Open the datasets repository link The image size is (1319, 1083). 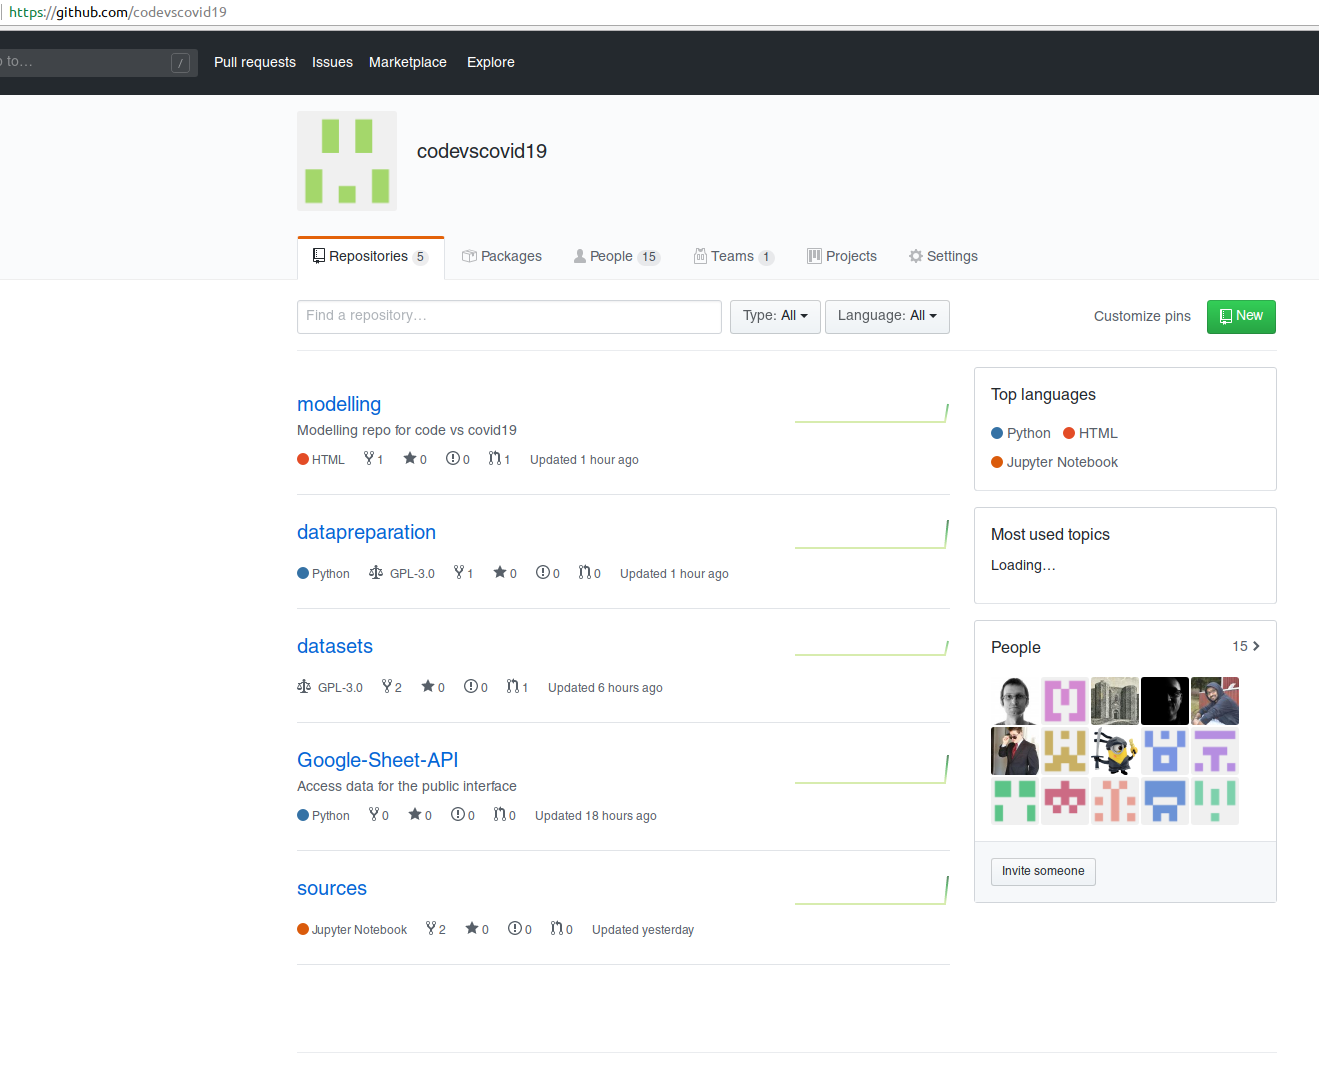(335, 646)
